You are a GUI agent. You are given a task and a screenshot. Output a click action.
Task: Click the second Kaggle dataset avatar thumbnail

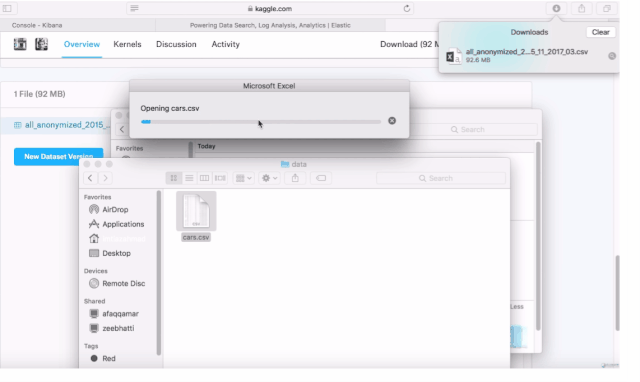pos(41,44)
